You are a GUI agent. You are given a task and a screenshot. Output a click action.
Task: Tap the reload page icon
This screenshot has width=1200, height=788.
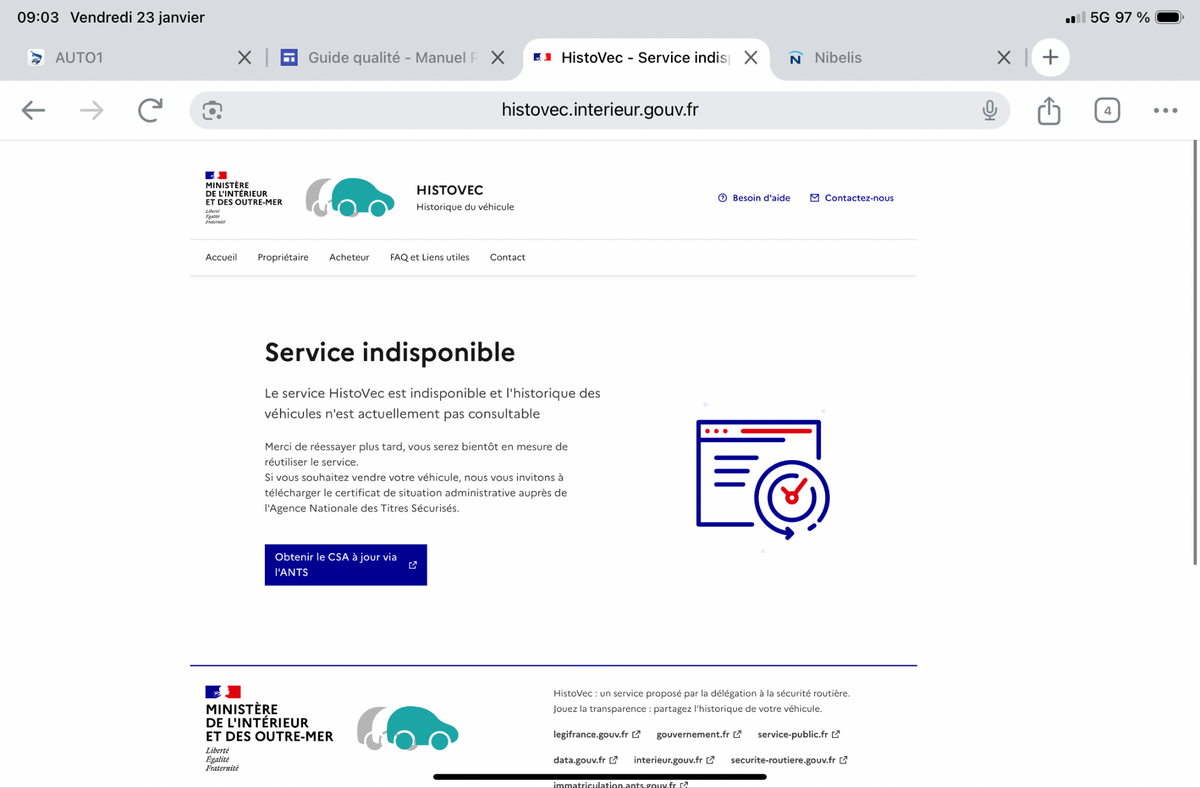(x=150, y=111)
